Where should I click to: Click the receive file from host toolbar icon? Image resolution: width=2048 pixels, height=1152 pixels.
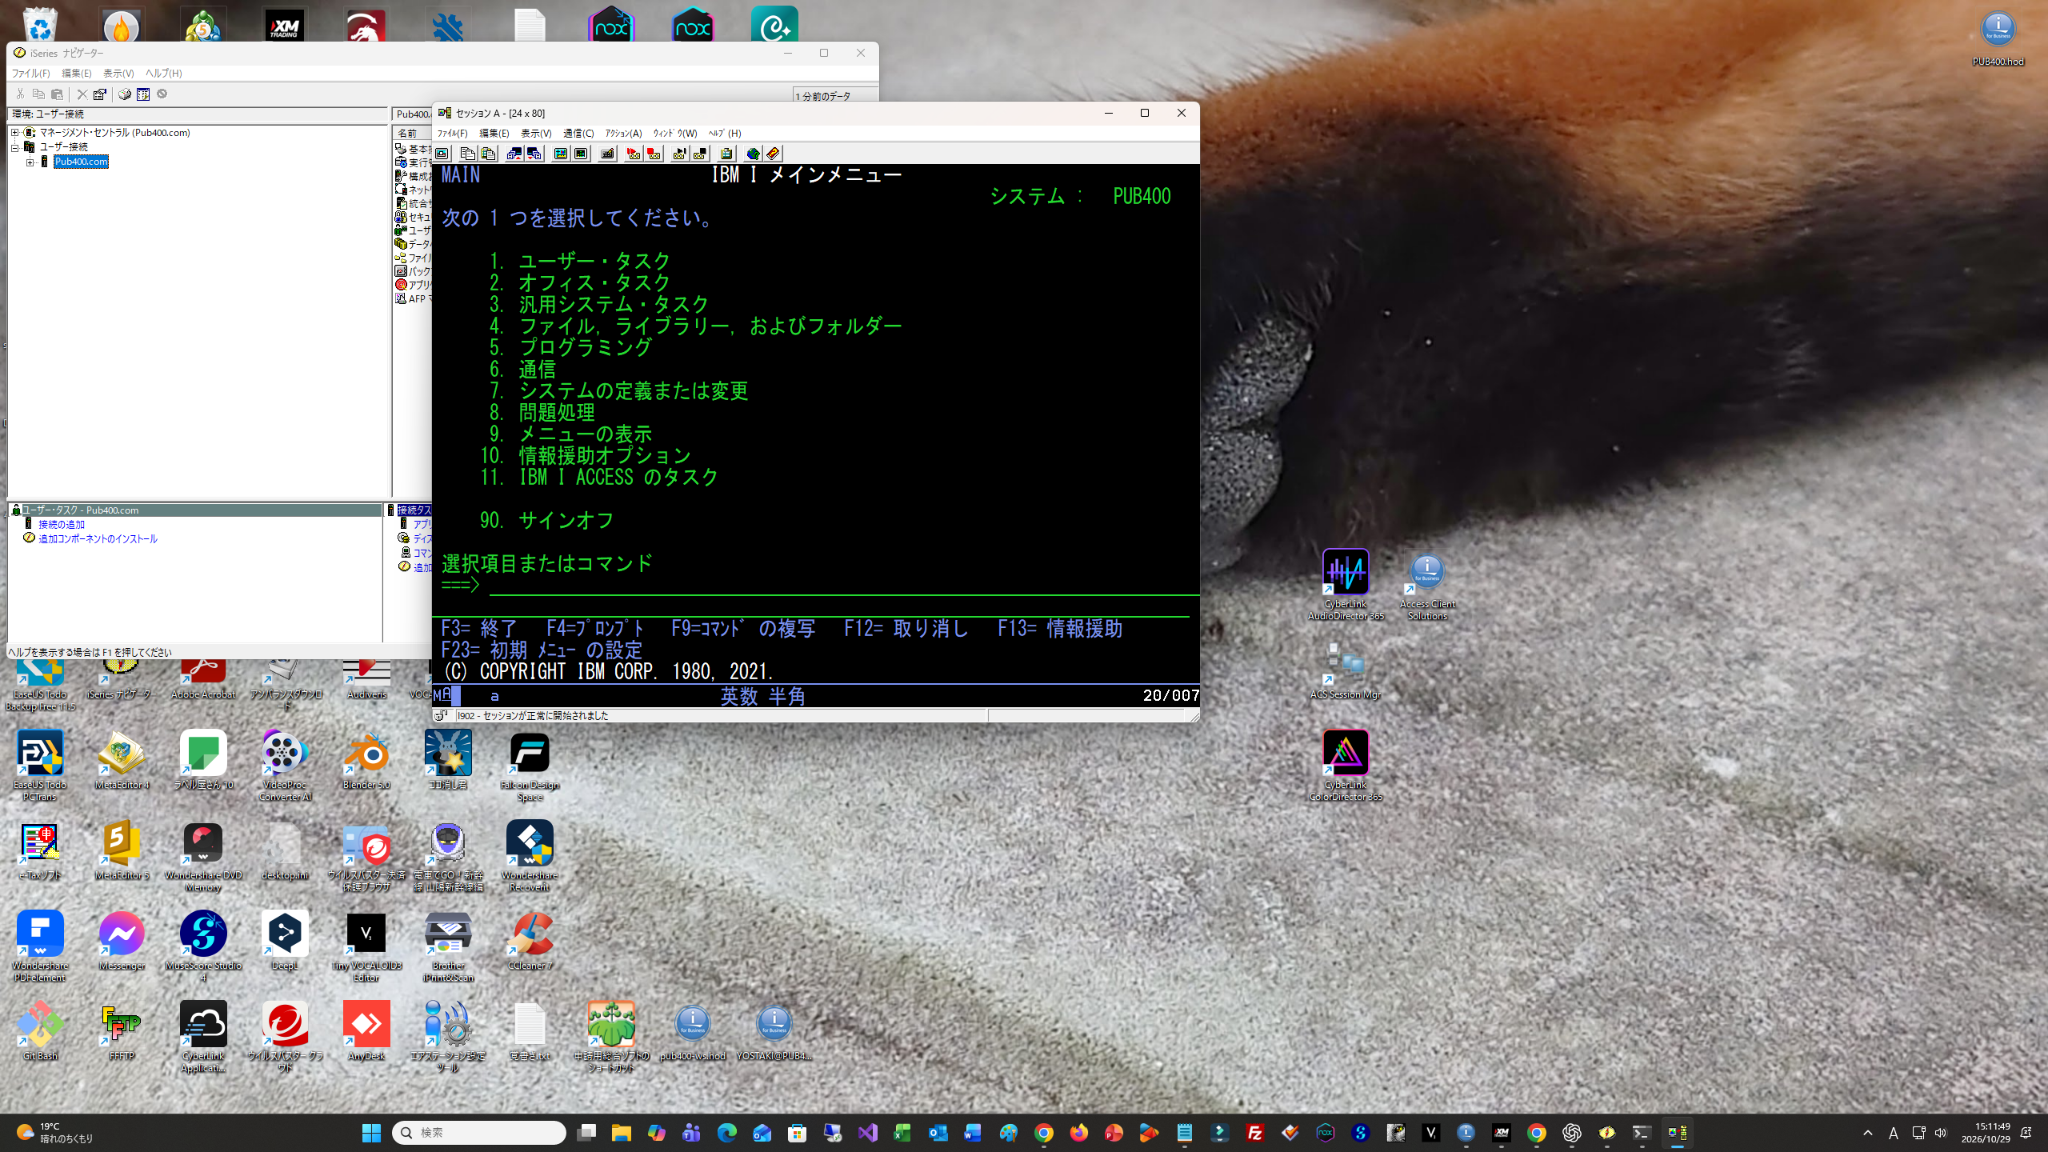coord(534,153)
